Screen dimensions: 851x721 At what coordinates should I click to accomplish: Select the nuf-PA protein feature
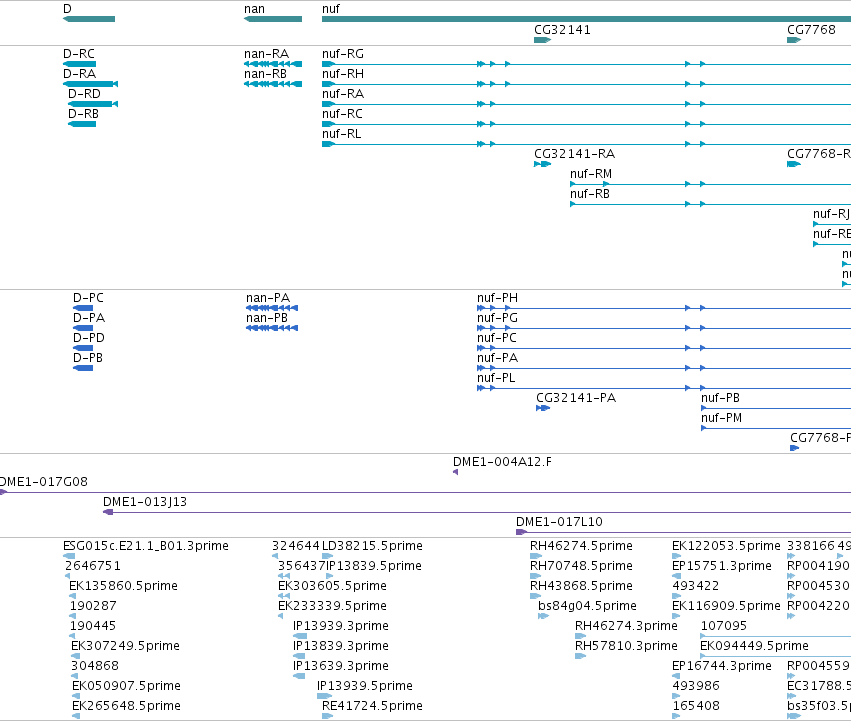(x=664, y=368)
